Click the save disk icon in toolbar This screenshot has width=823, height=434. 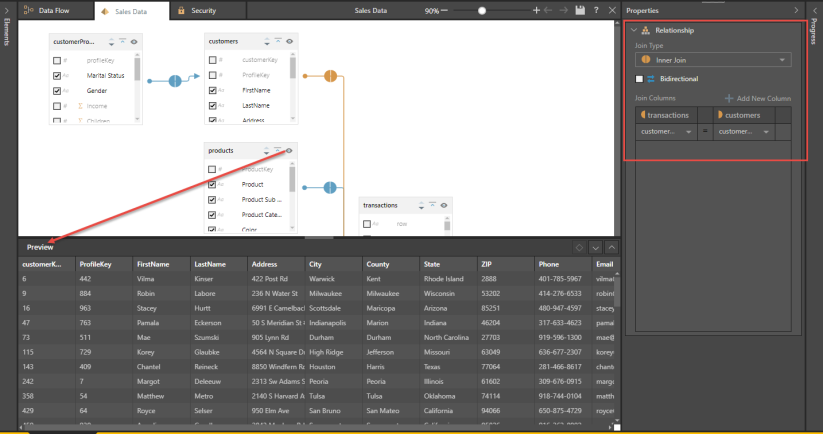coord(580,10)
